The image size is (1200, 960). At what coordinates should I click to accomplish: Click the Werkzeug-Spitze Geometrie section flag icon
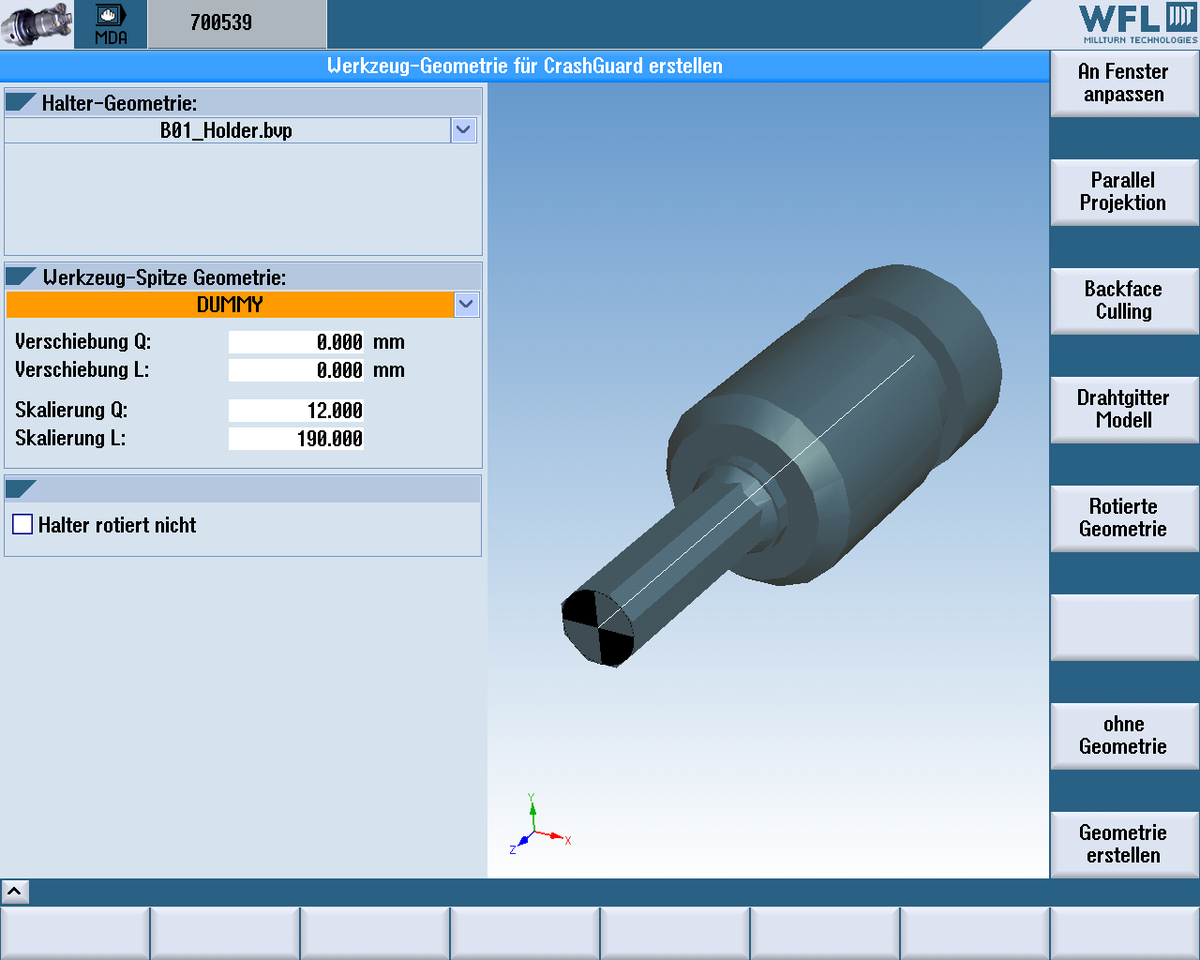pyautogui.click(x=21, y=277)
